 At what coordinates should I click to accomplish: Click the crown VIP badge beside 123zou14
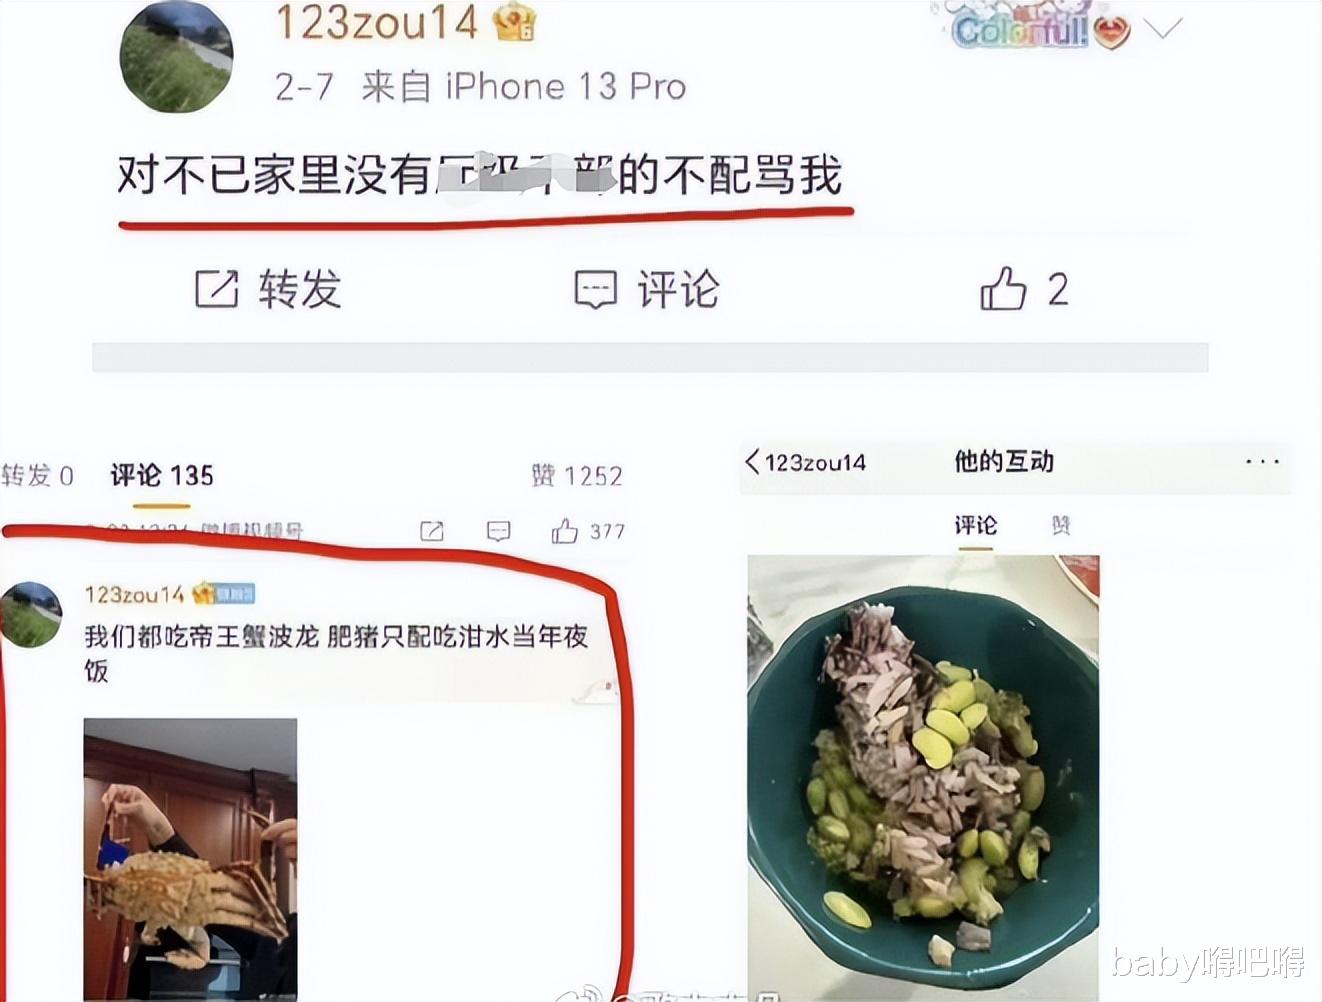tap(515, 23)
